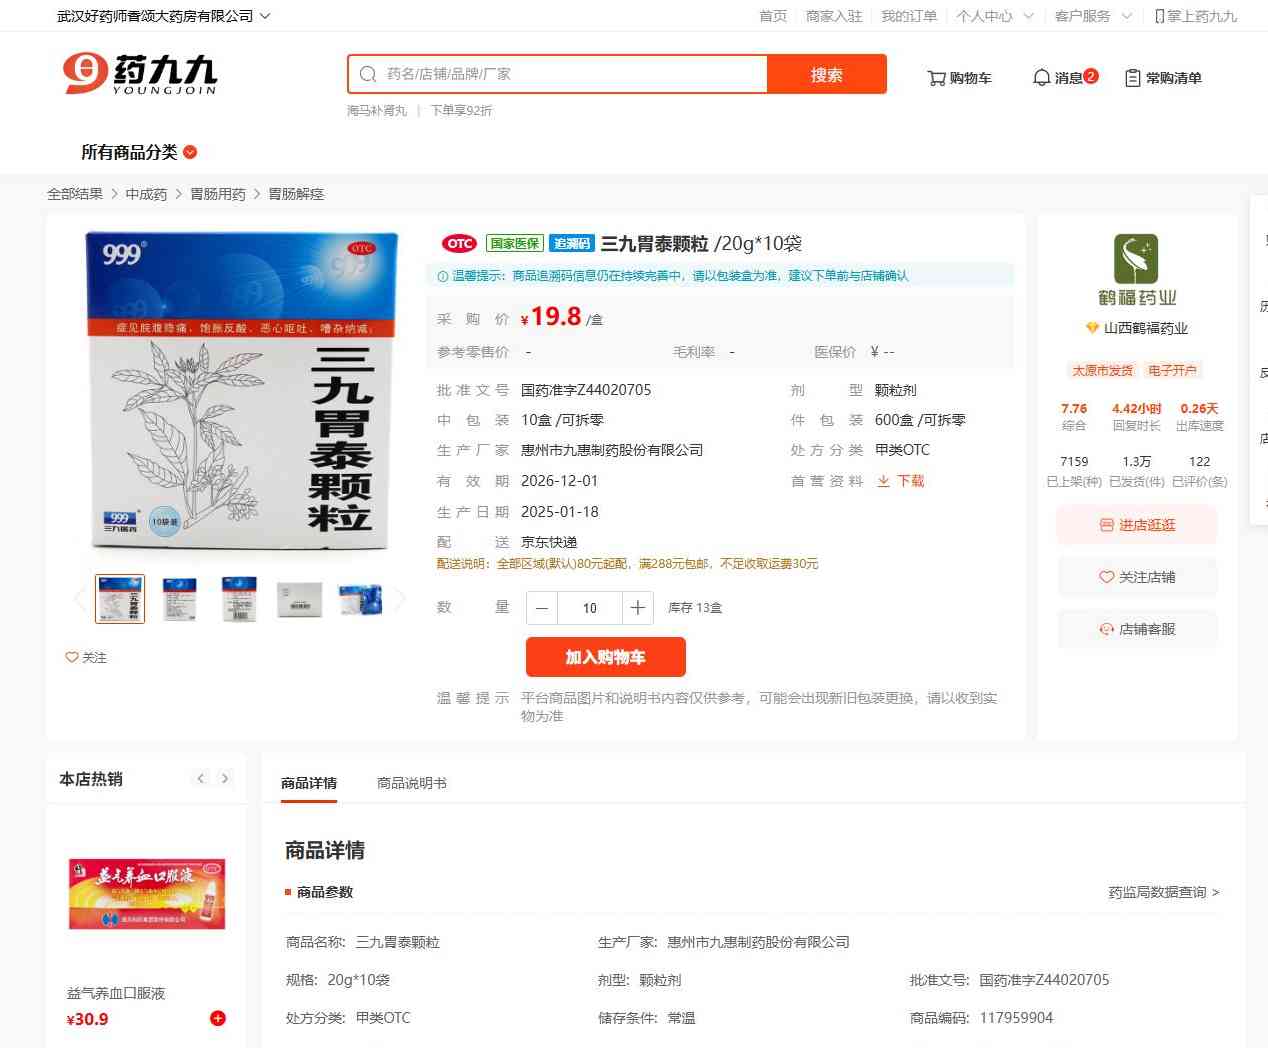Open the 消息 notification bell
Viewport: 1268px width, 1048px height.
click(x=1064, y=78)
